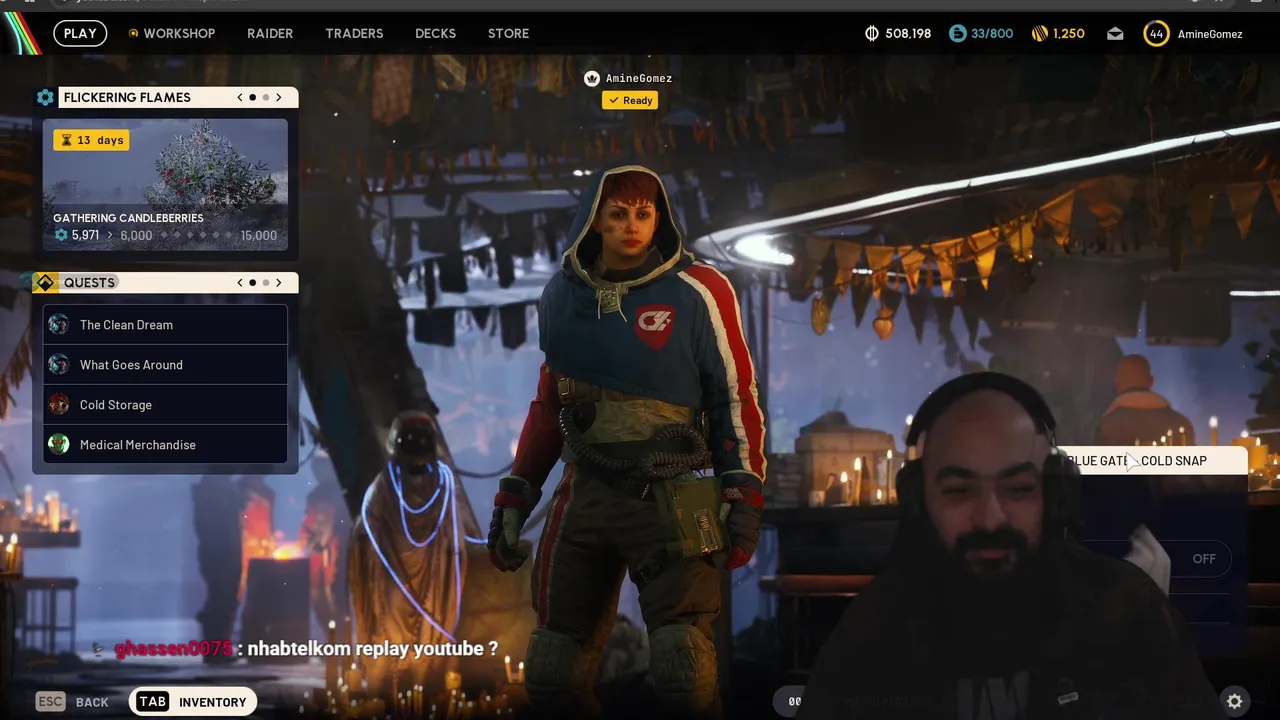Select the BLUE GATE map tab
This screenshot has height=720, width=1280.
(x=1097, y=461)
